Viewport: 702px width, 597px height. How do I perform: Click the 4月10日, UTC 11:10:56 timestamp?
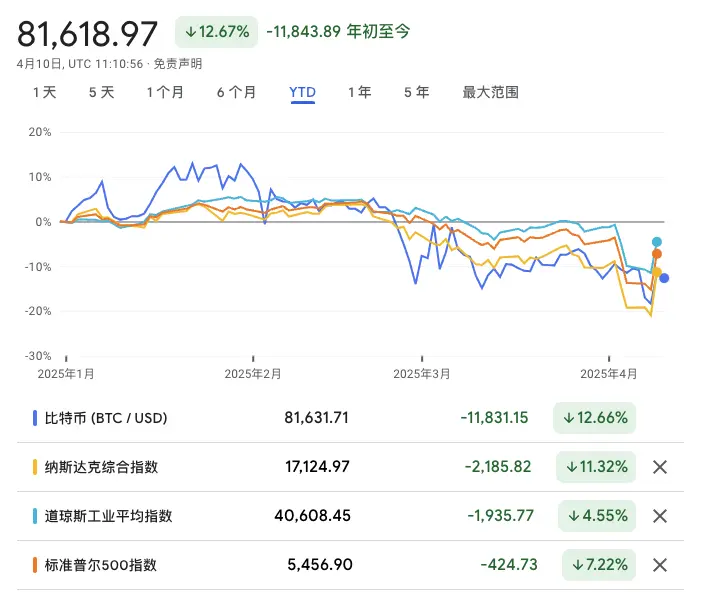pyautogui.click(x=80, y=64)
